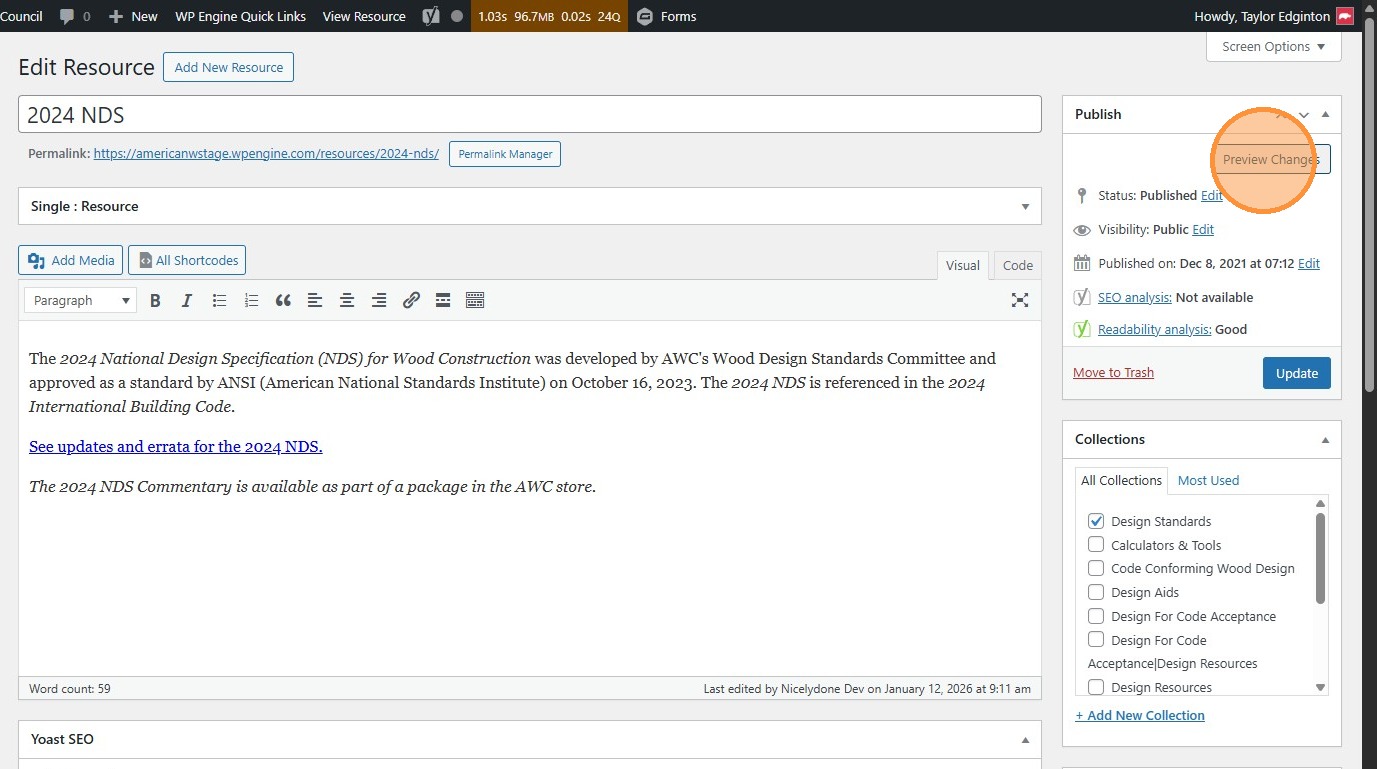Open the Permalink Manager
The width and height of the screenshot is (1377, 769).
click(x=505, y=154)
